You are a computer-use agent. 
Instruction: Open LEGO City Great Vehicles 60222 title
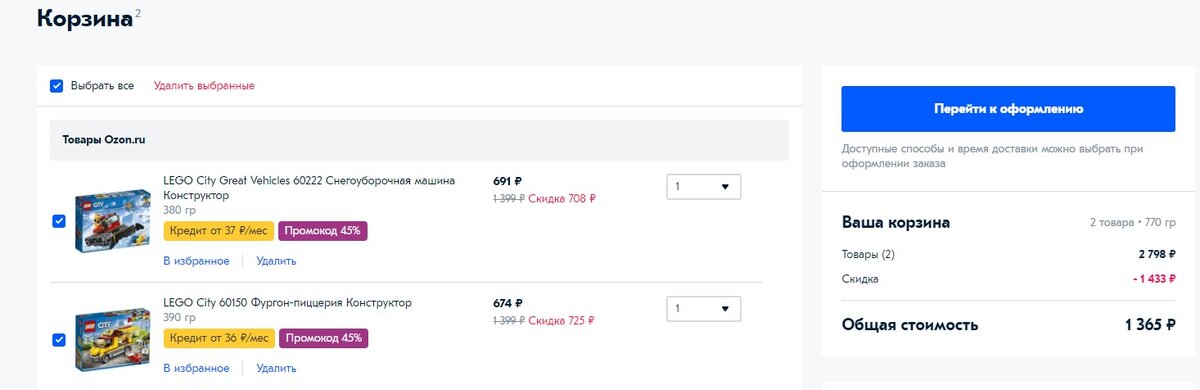[309, 188]
